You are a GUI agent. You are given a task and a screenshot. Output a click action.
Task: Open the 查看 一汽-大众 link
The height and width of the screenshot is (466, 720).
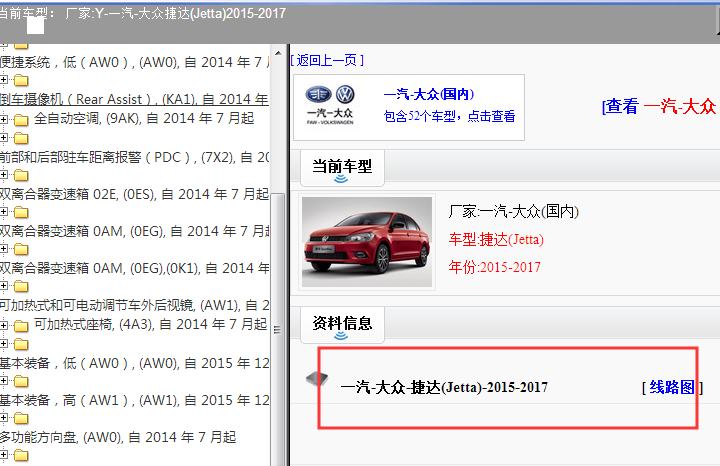[659, 107]
